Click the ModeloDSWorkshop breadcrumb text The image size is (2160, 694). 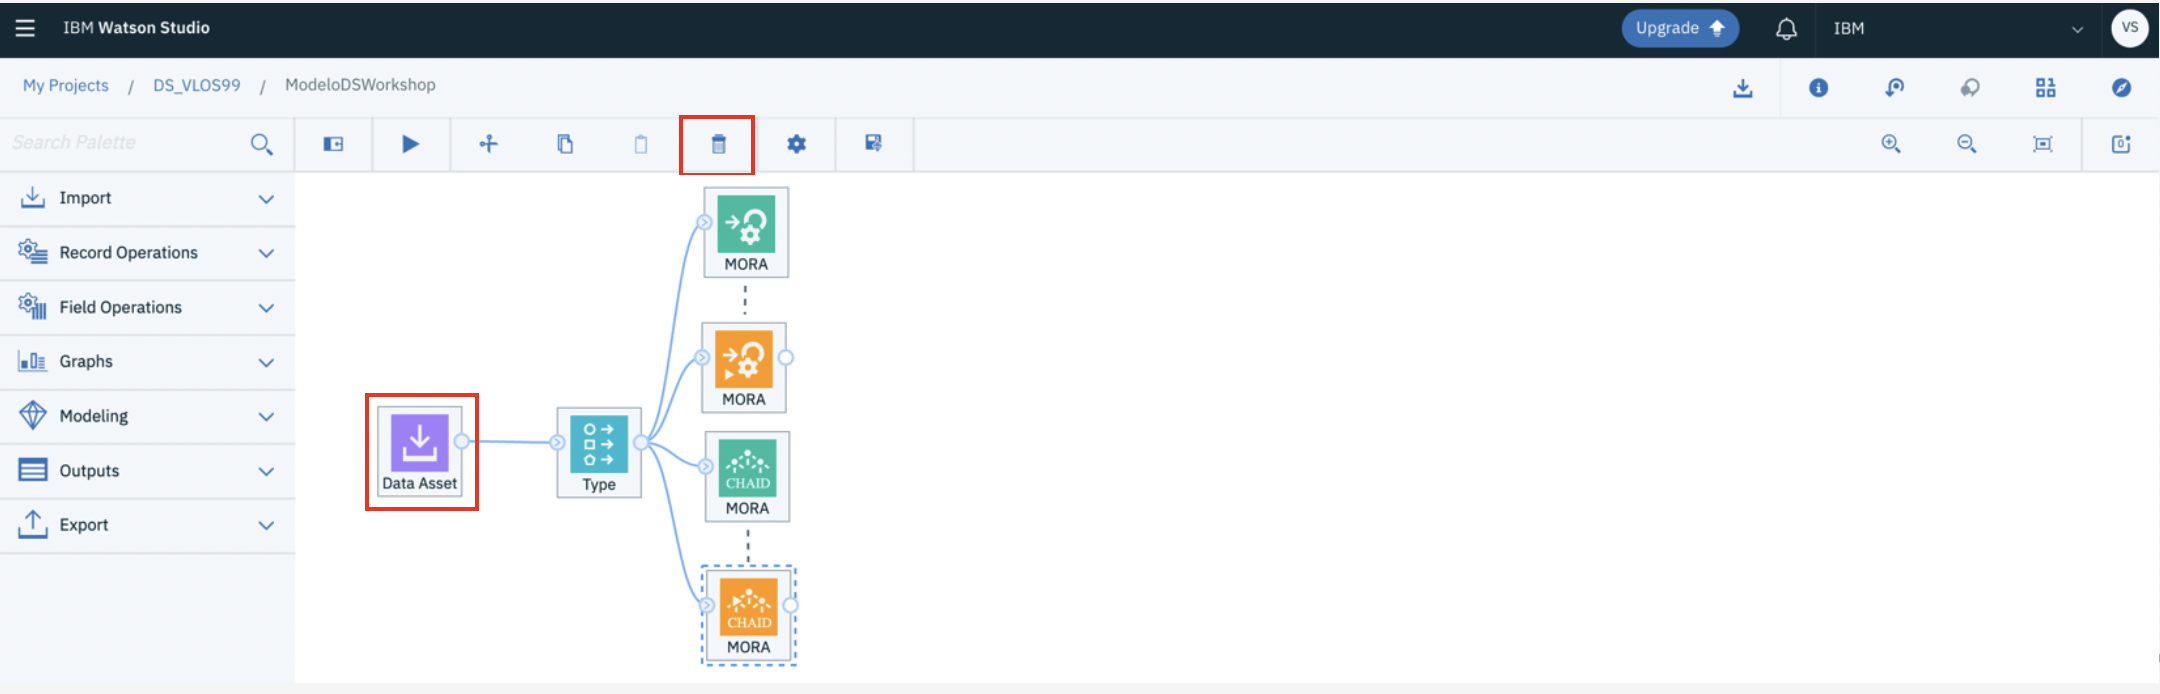(360, 85)
